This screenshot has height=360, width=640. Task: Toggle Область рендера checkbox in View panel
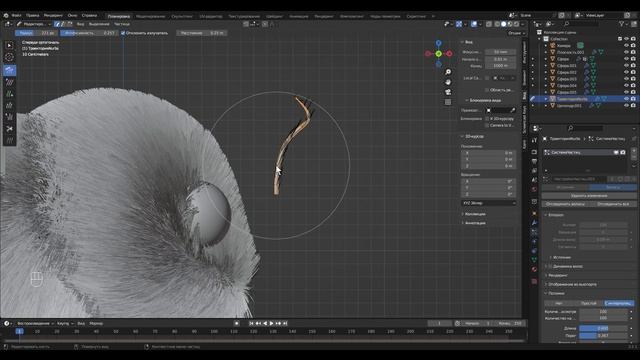tap(487, 90)
